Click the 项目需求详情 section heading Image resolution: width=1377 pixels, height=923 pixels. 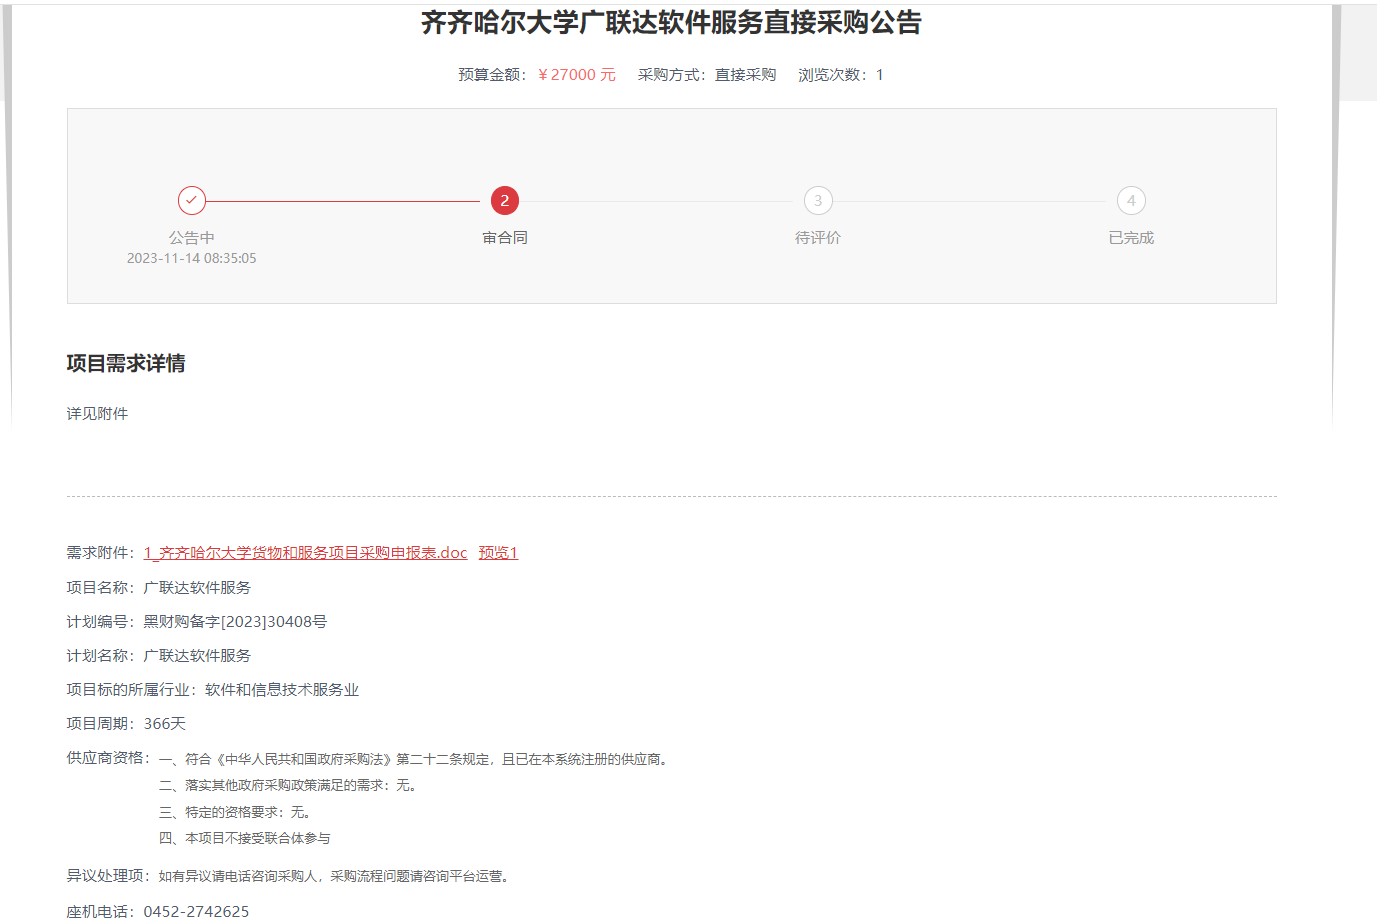tap(126, 364)
